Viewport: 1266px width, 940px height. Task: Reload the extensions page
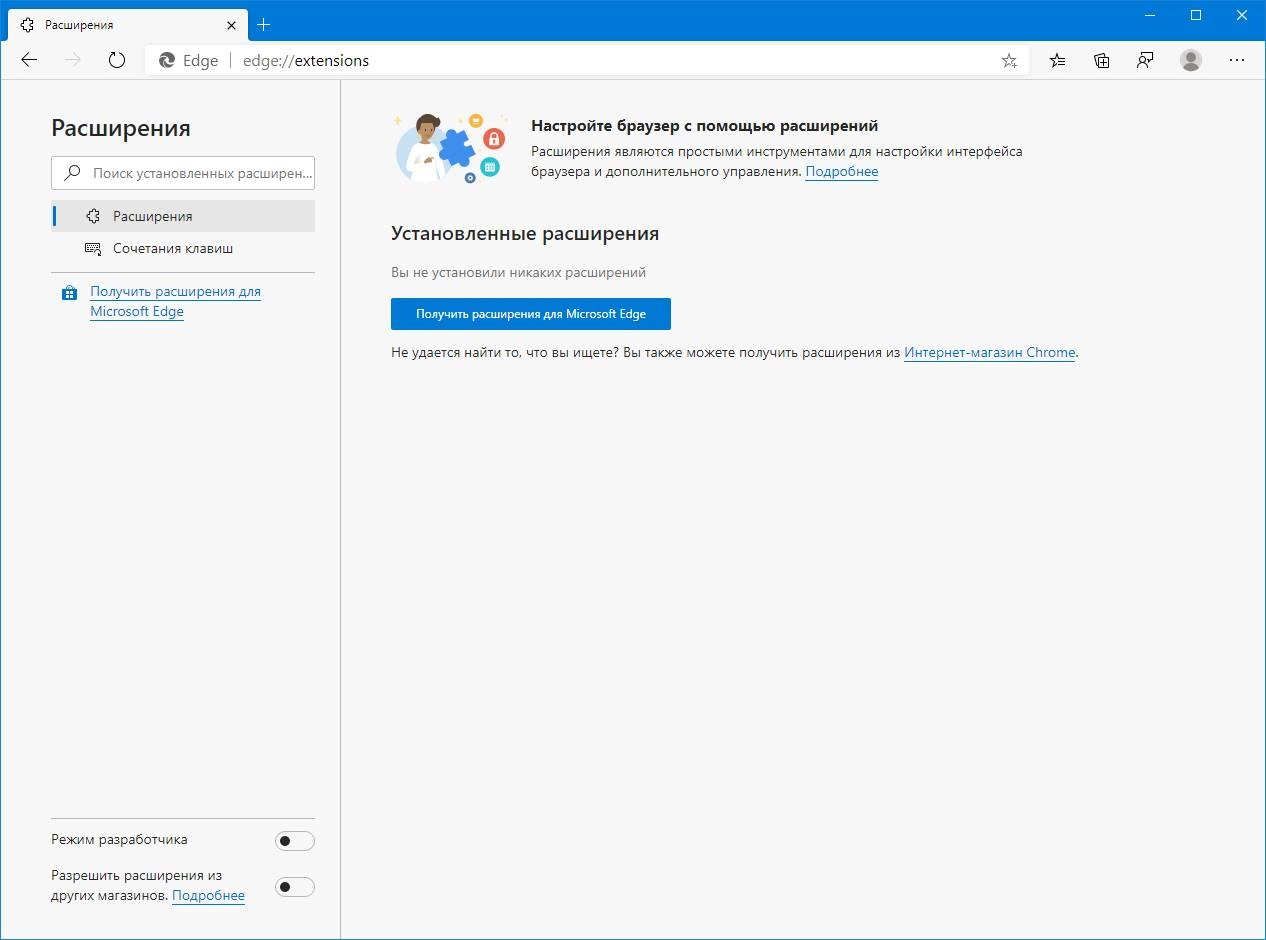(x=117, y=60)
